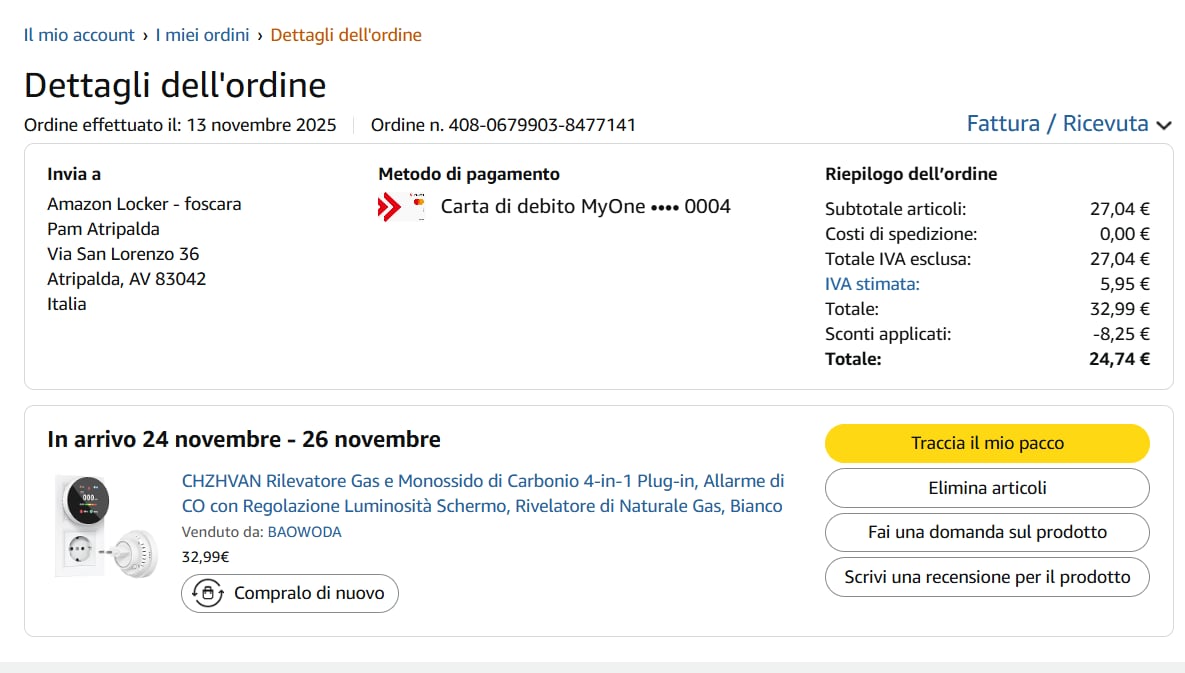Navigate to I miei ordini breadcrumb

point(202,35)
